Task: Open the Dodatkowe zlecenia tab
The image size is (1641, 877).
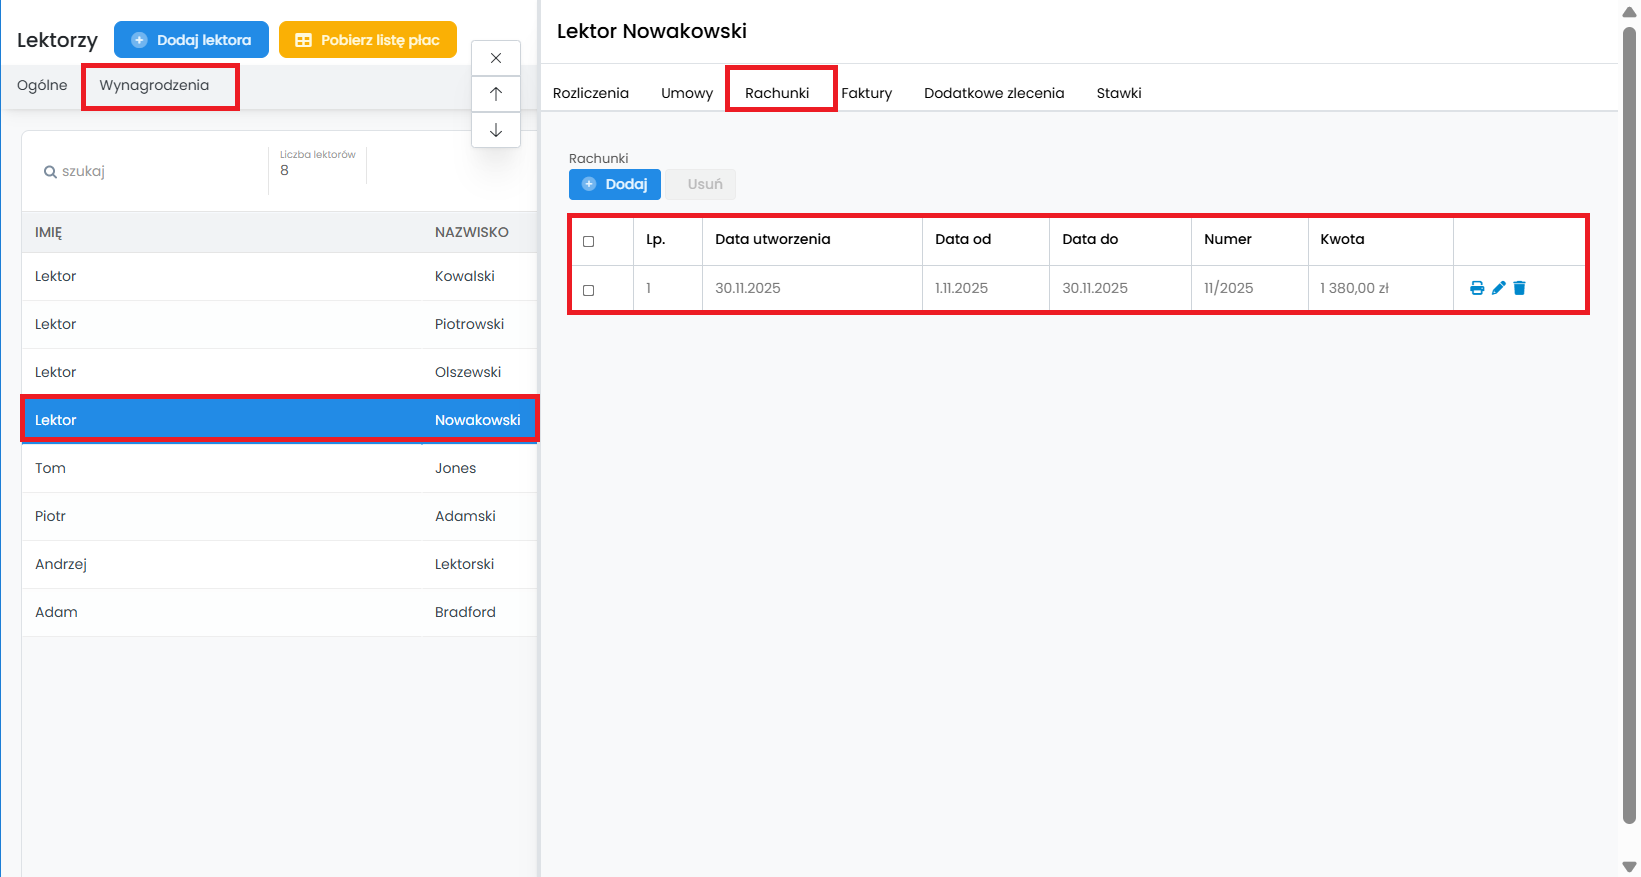Action: (x=993, y=93)
